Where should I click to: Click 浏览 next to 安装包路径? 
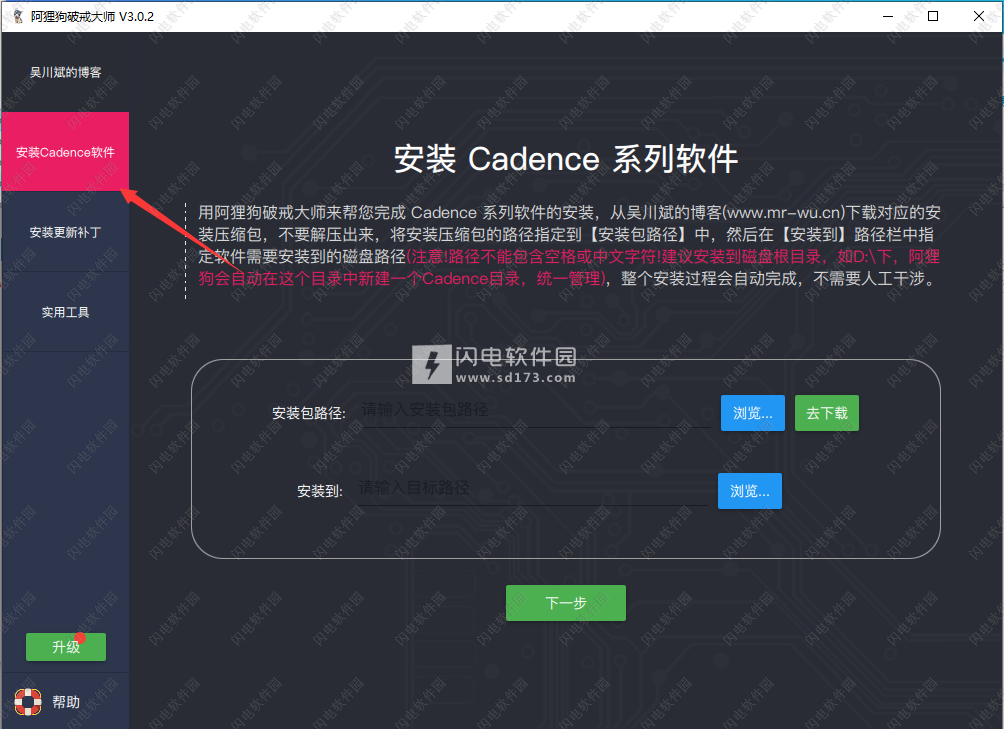coord(752,413)
